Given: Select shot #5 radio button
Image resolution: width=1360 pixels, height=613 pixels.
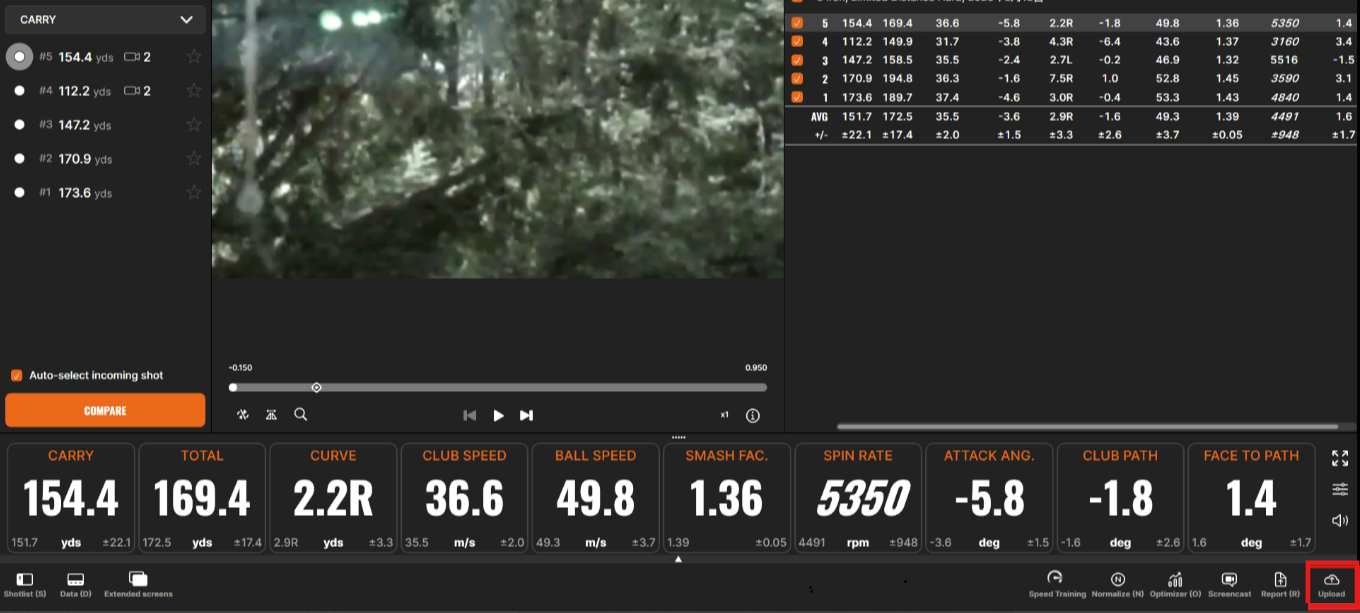Looking at the screenshot, I should pyautogui.click(x=19, y=57).
